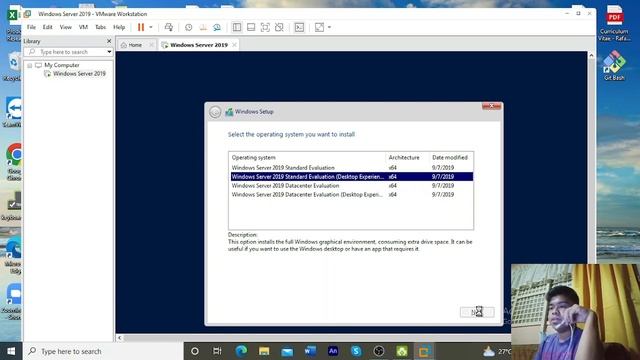Open the Edit menu
640x360 pixels.
48,27
